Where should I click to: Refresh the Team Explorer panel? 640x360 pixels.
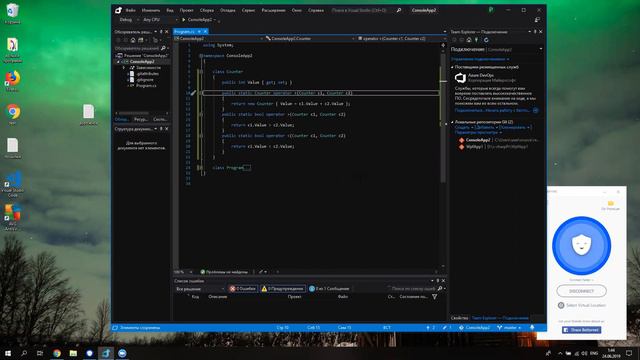[x=486, y=40]
